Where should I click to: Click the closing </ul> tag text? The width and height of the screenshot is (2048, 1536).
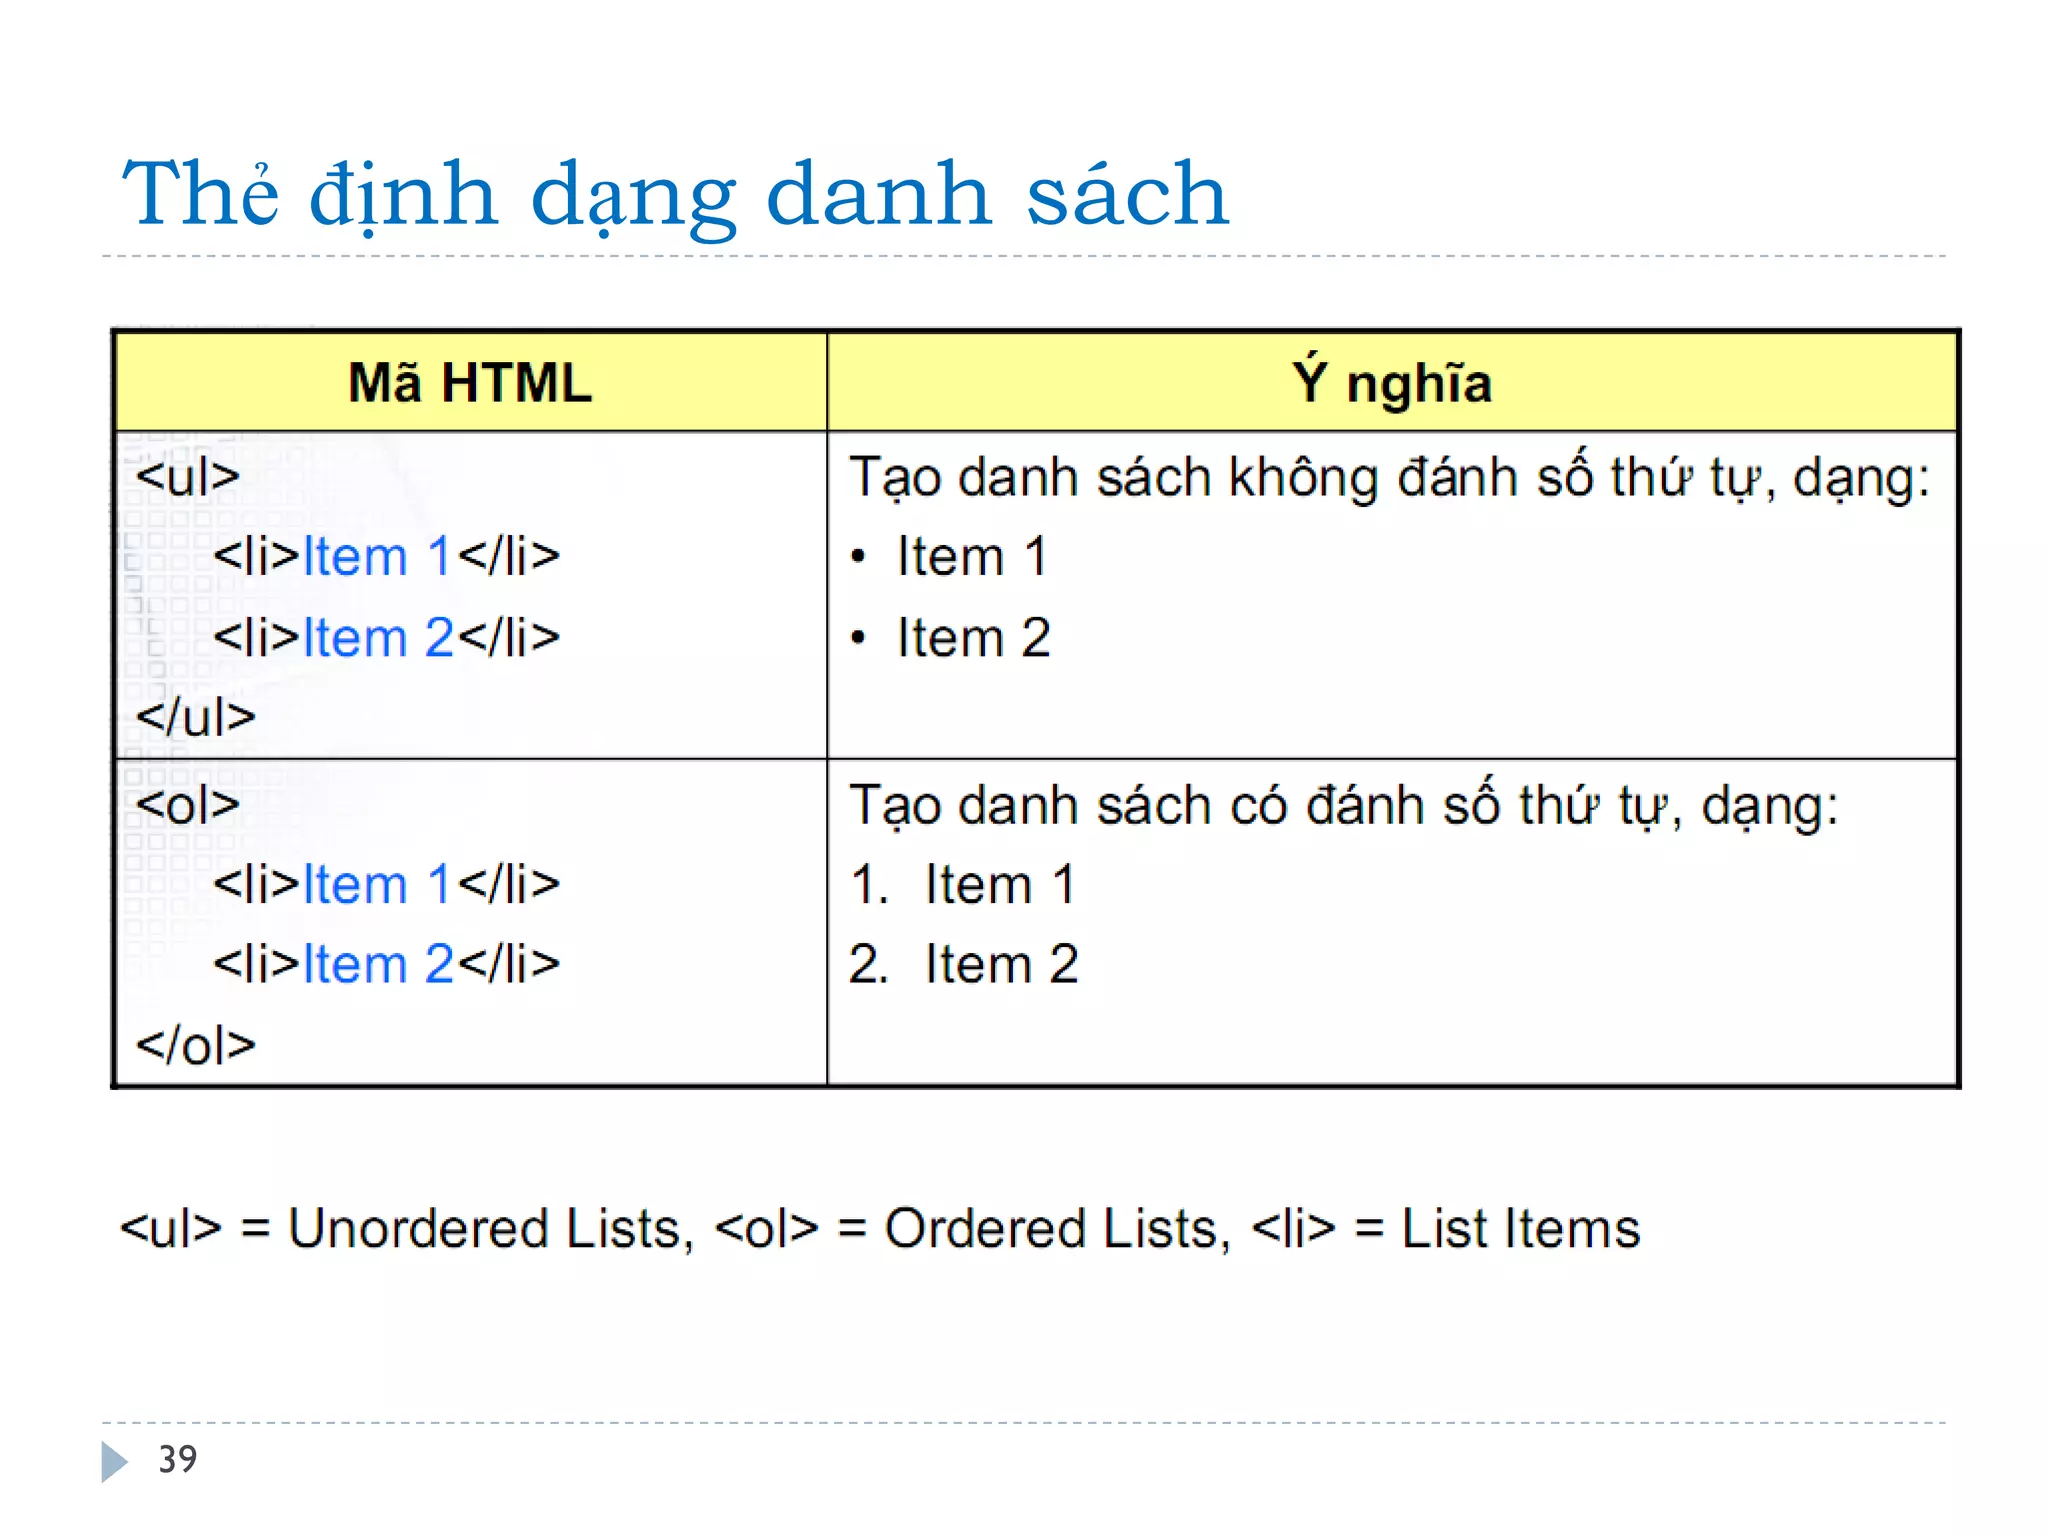[x=196, y=717]
